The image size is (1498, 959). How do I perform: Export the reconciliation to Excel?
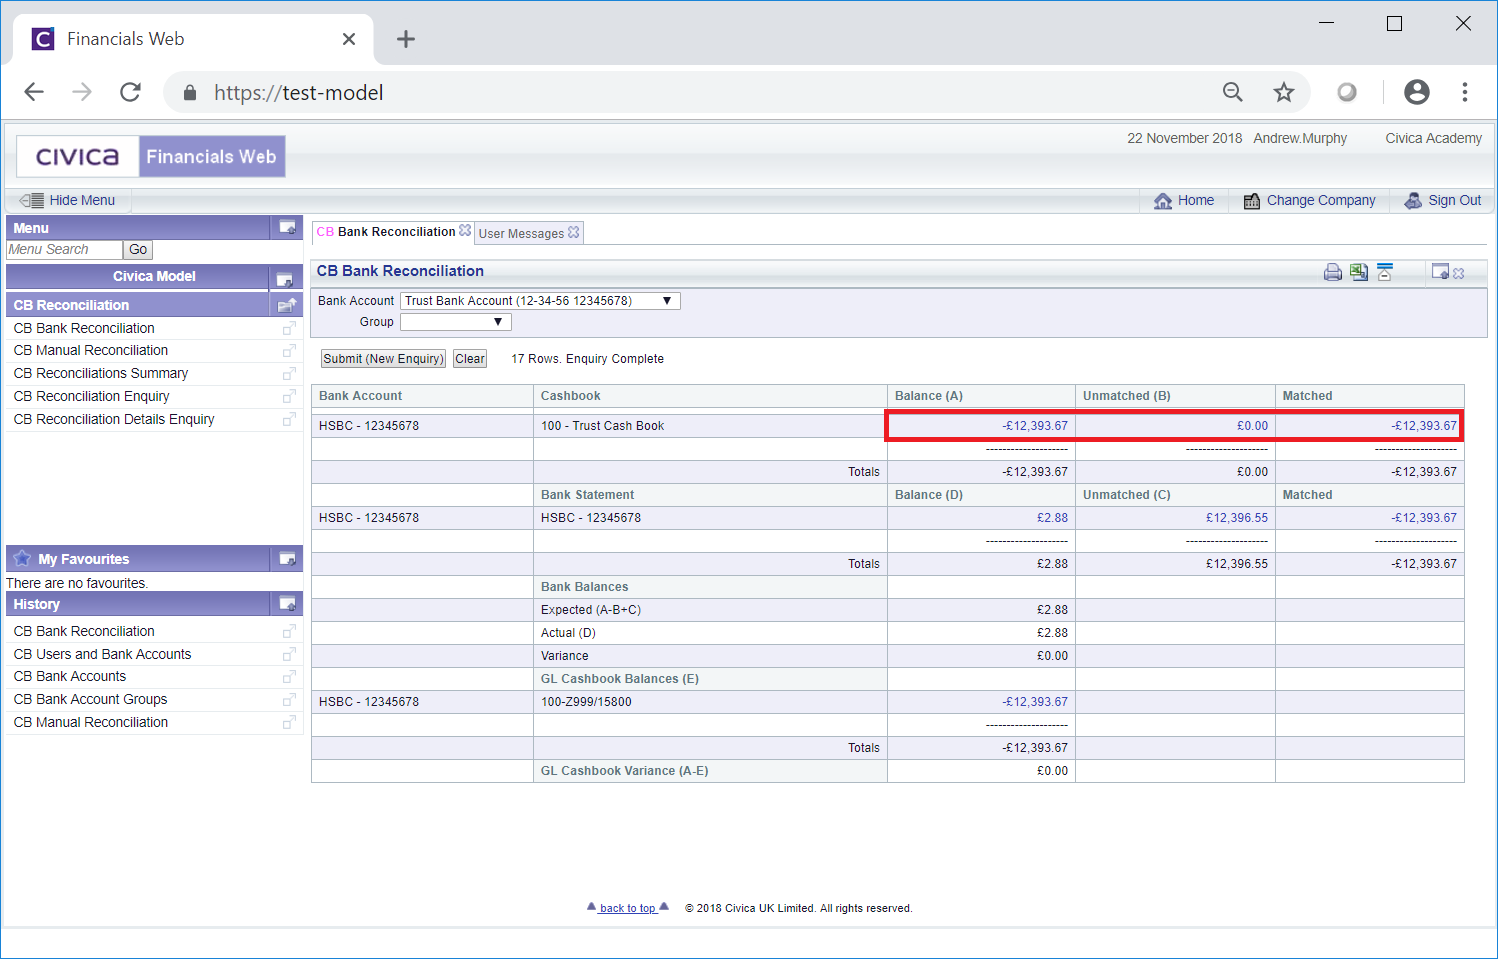(1358, 272)
